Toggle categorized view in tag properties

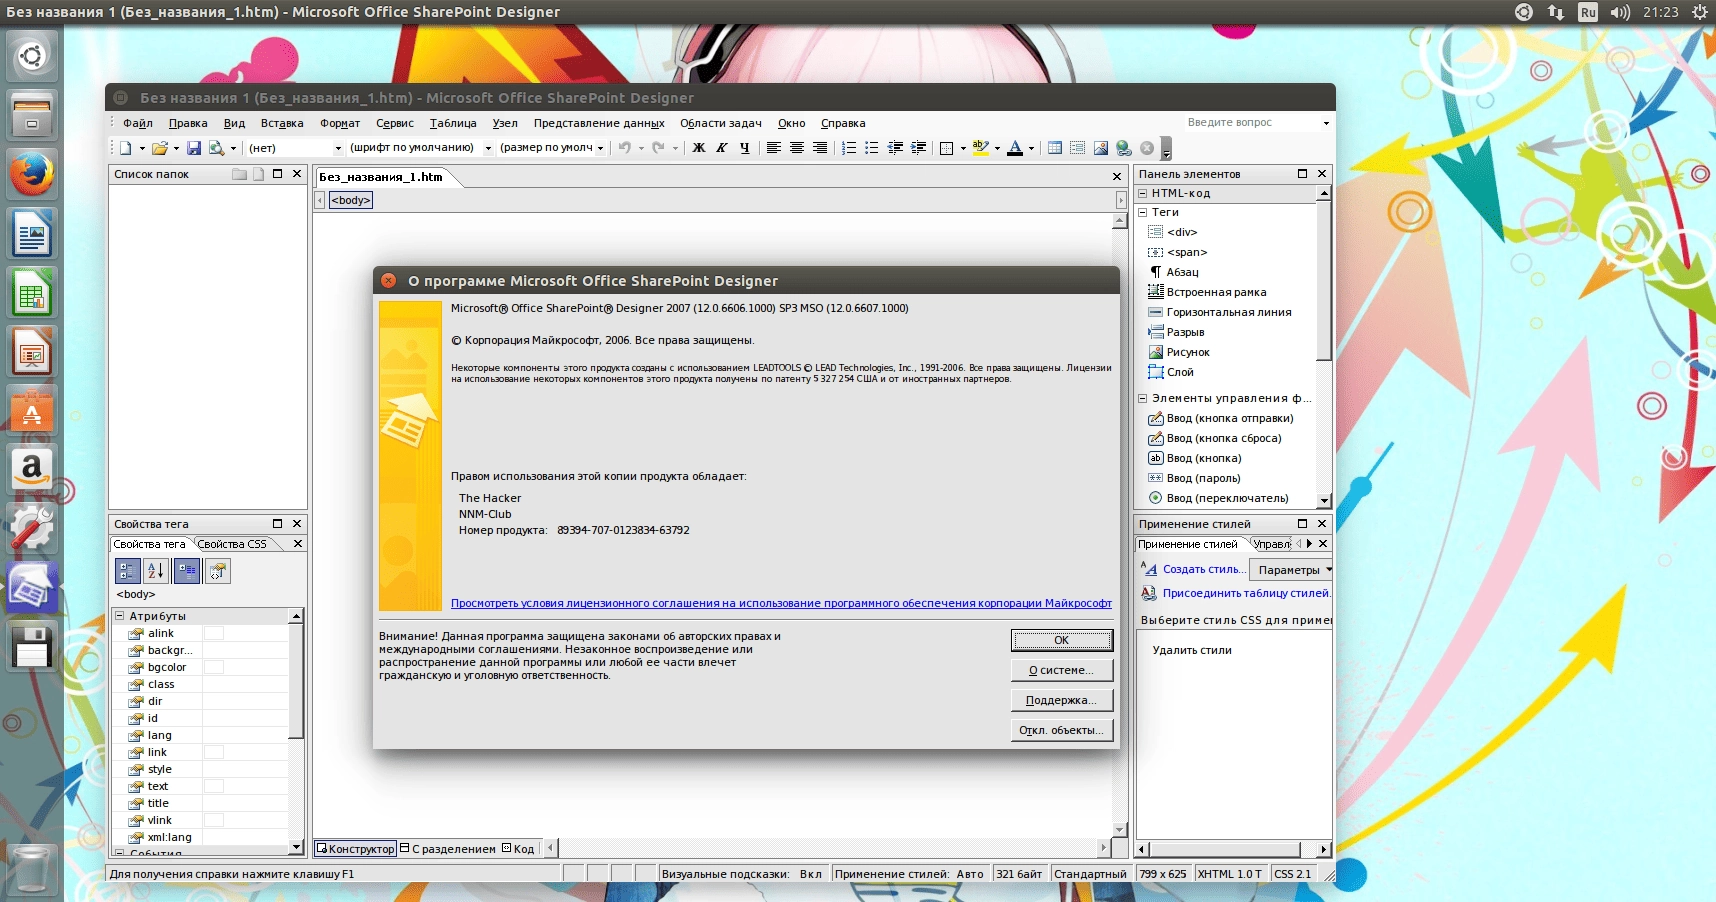point(128,571)
